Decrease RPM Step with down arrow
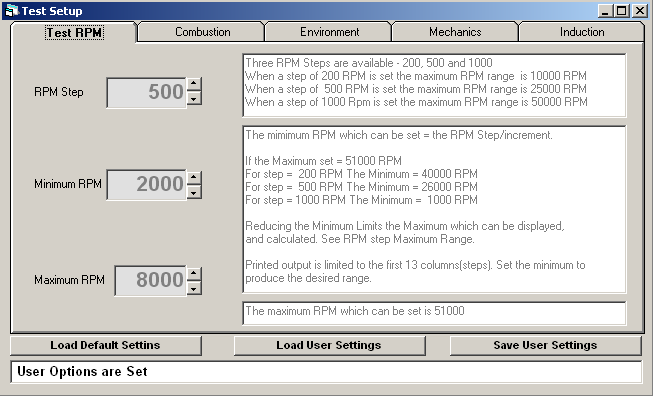This screenshot has height=396, width=653. pos(193,99)
